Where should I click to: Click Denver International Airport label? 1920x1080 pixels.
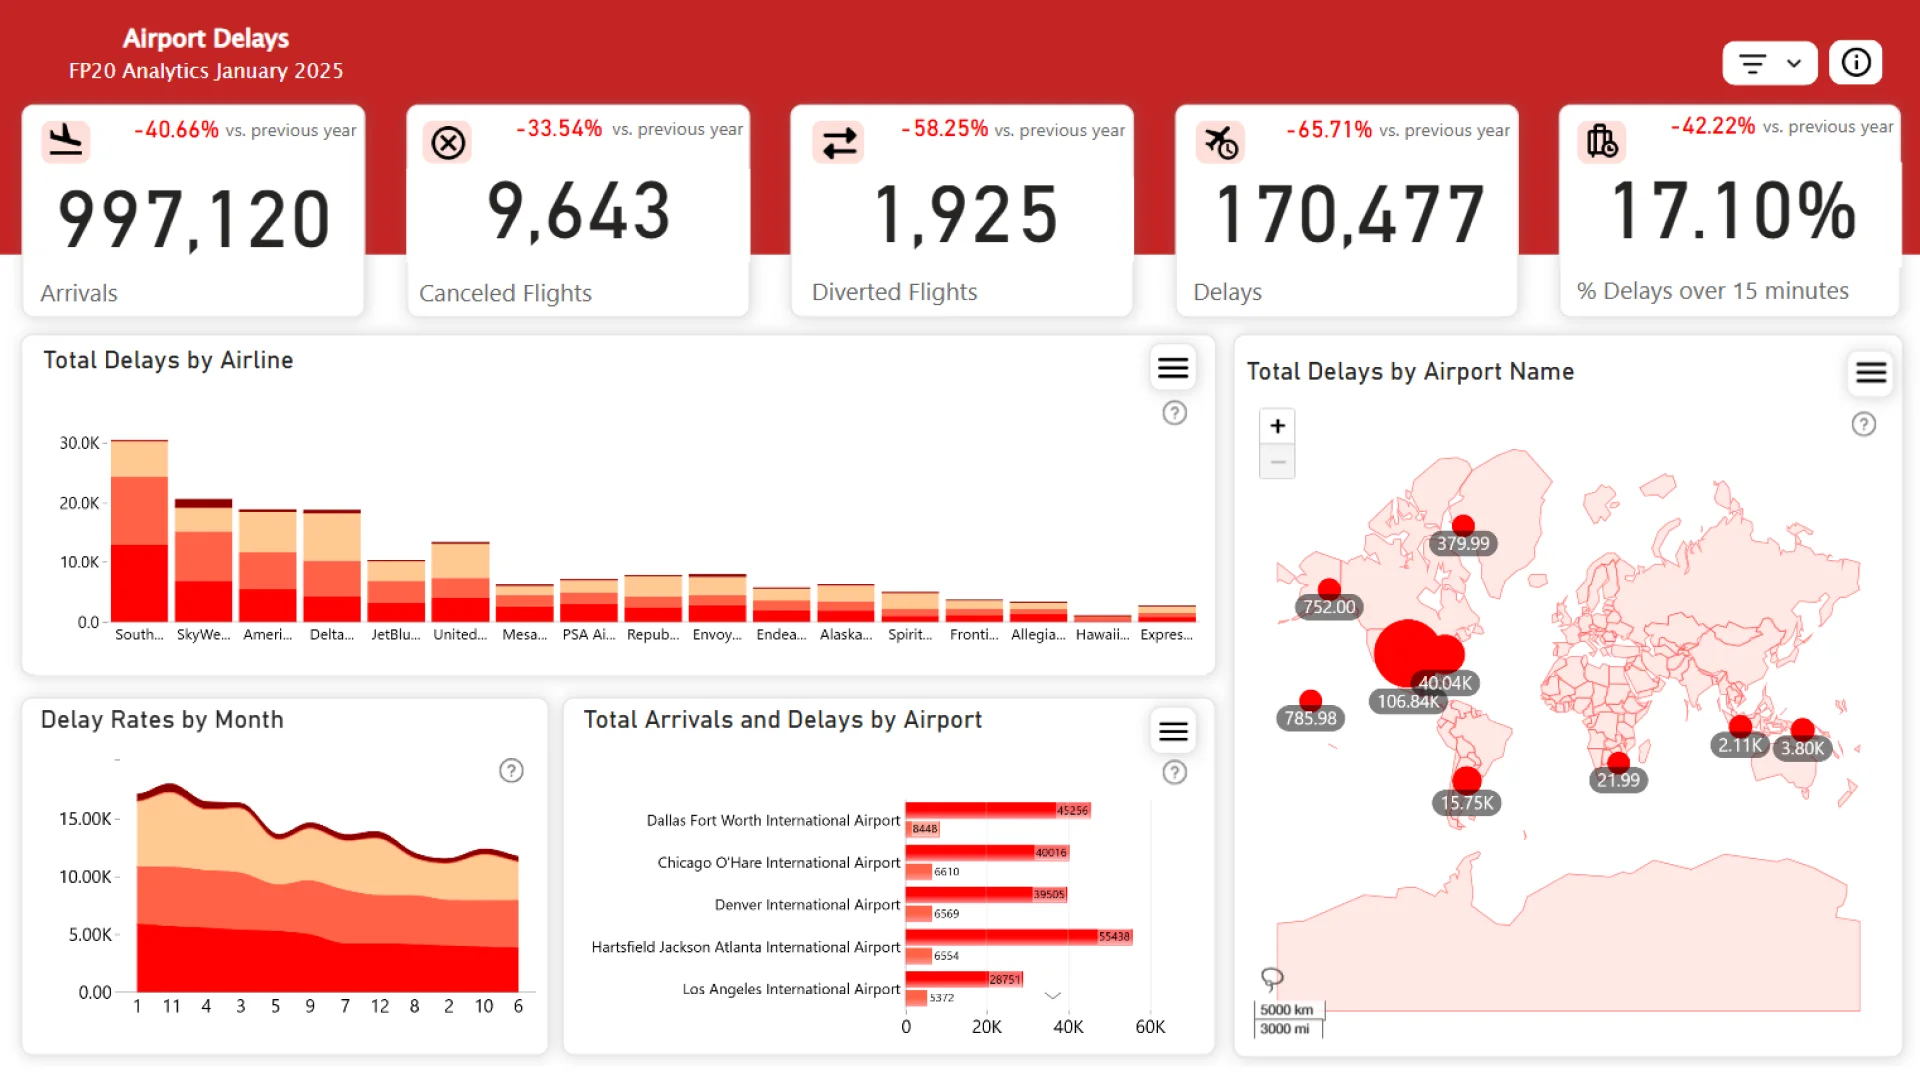pos(807,905)
